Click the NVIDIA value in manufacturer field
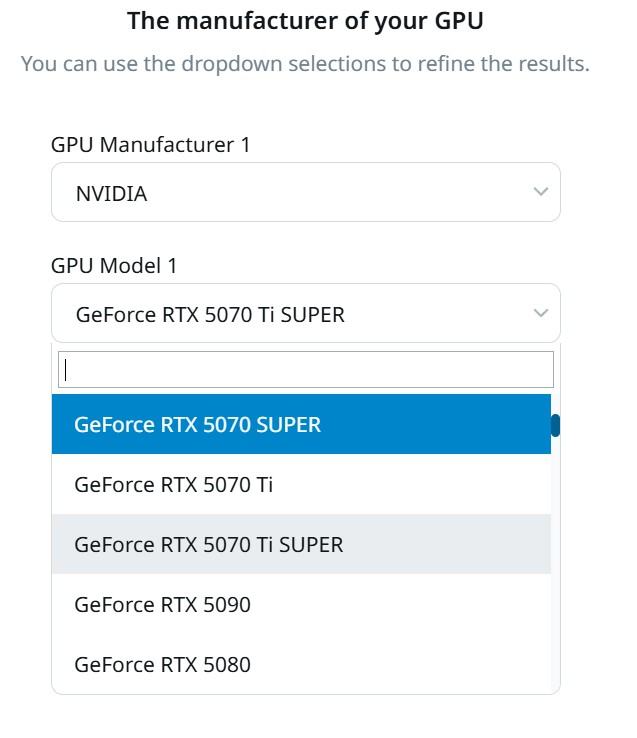This screenshot has height=738, width=637. [111, 194]
